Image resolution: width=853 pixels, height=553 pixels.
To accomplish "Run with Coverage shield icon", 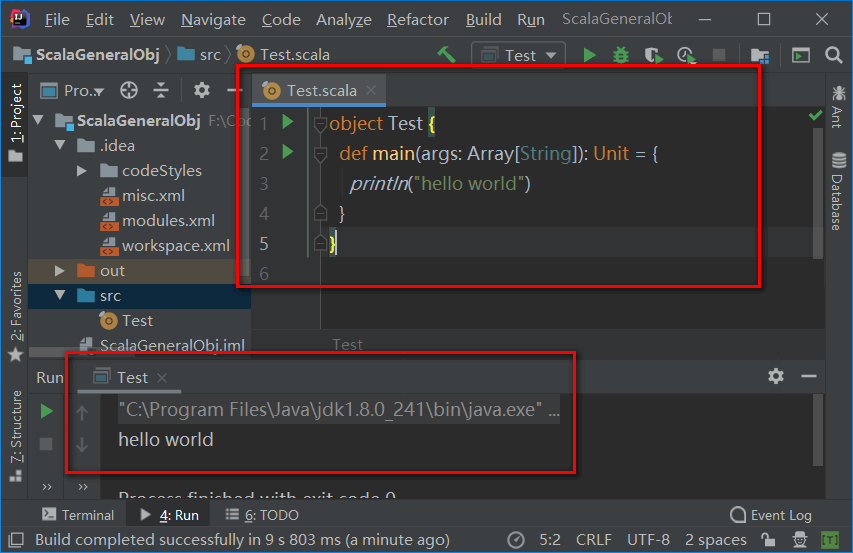I will 653,55.
